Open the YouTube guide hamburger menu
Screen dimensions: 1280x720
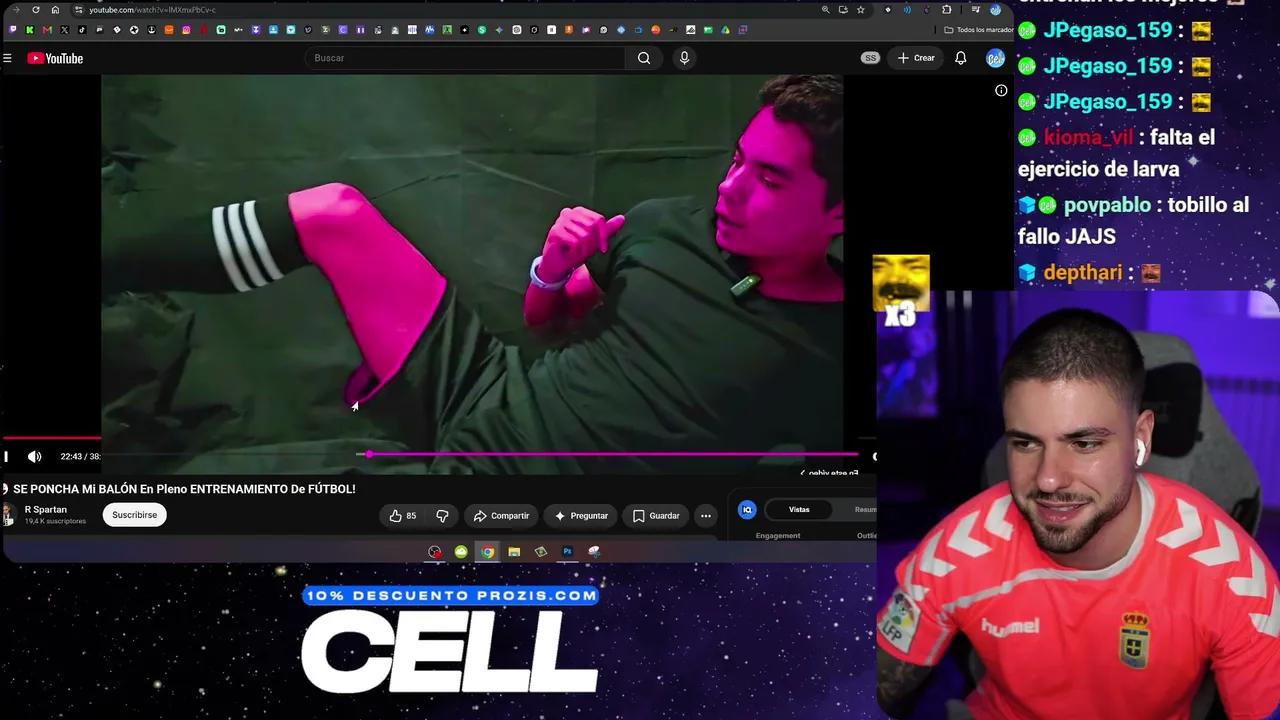[x=7, y=58]
